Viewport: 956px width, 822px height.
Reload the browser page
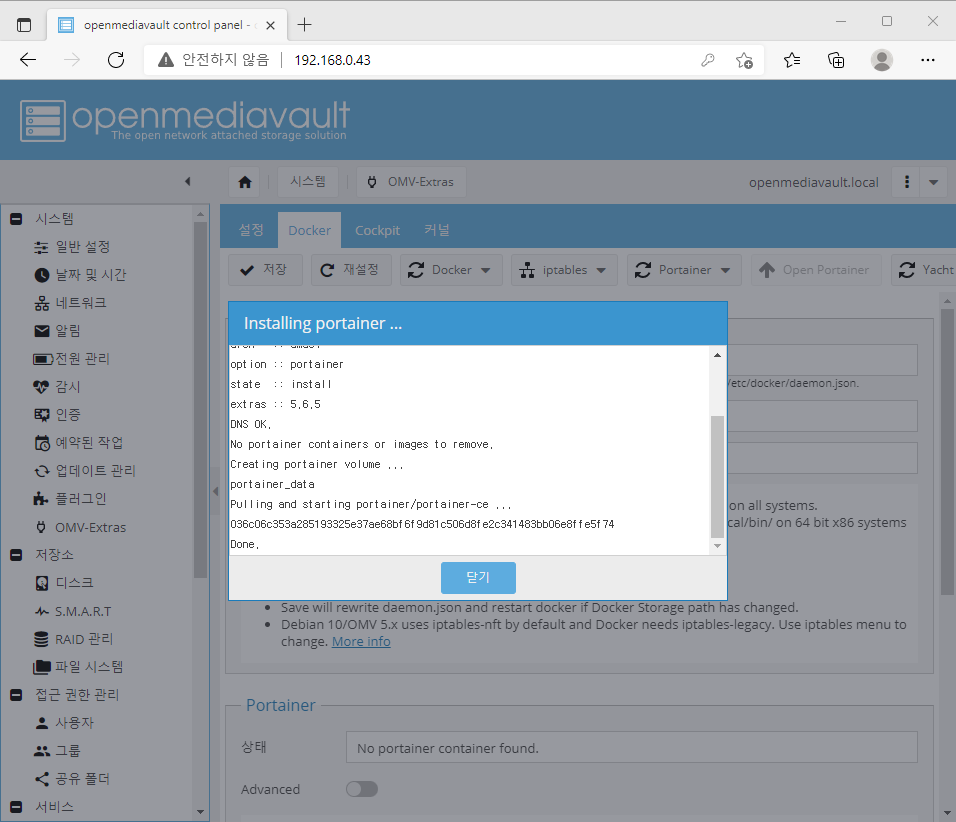(116, 60)
